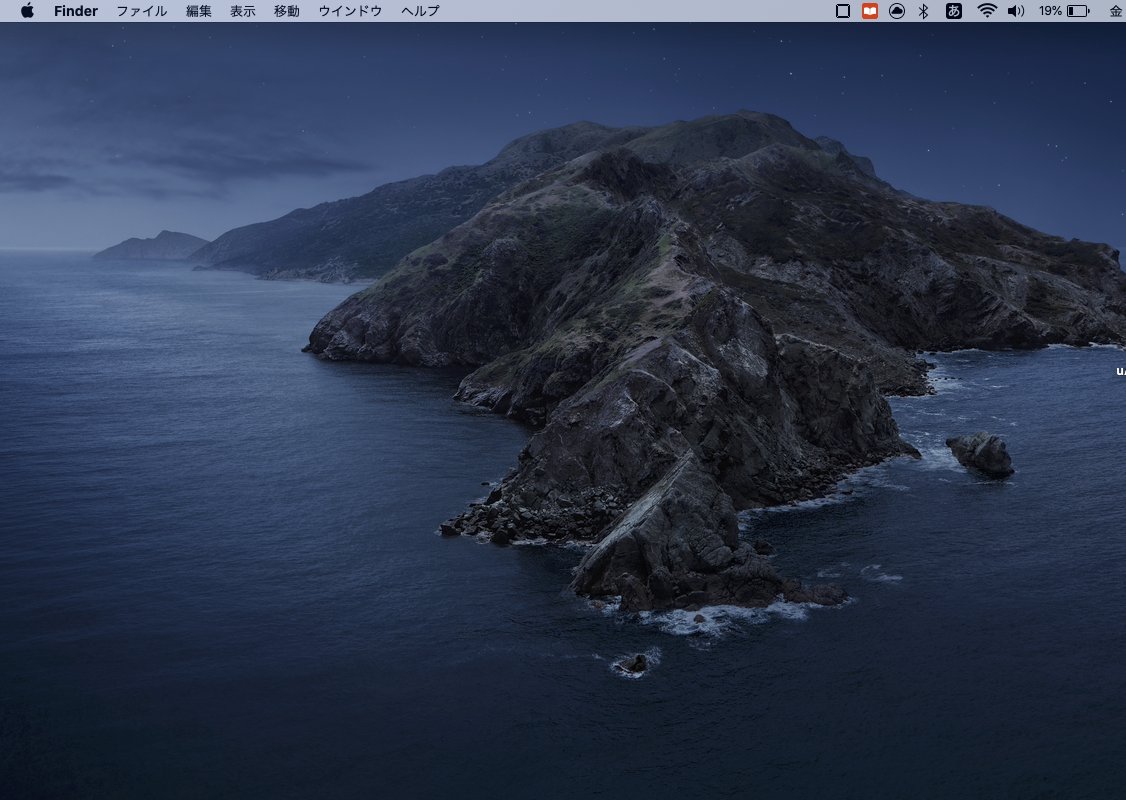
Task: Open the ファイル menu
Action: [142, 11]
